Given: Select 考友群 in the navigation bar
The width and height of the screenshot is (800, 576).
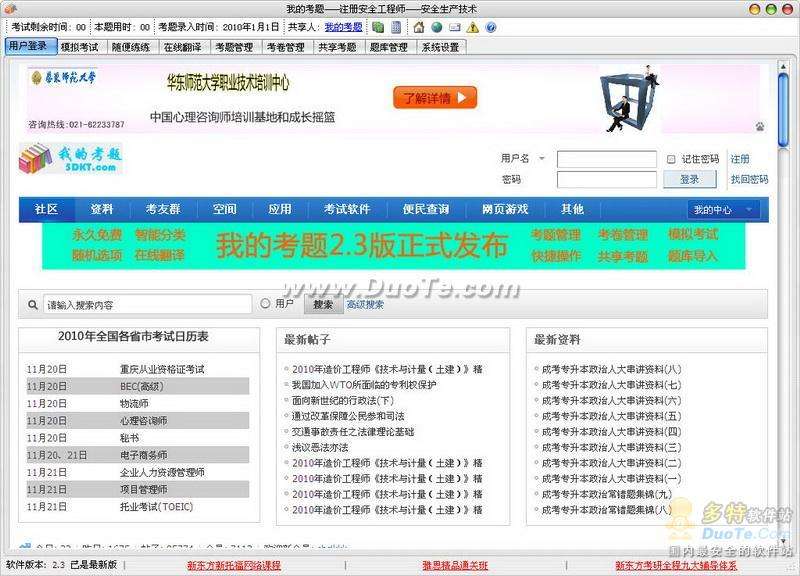Looking at the screenshot, I should tap(163, 209).
